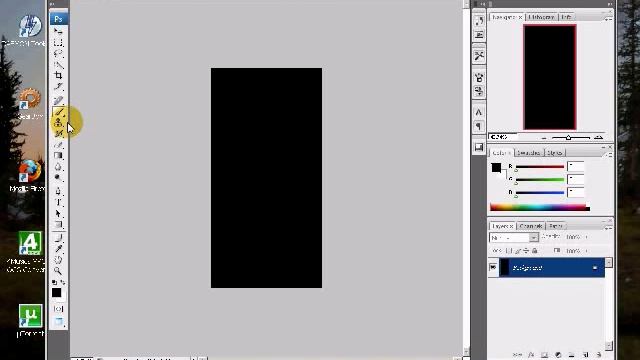This screenshot has width=640, height=360.
Task: Create a new layer in Layers panel
Action: (585, 355)
